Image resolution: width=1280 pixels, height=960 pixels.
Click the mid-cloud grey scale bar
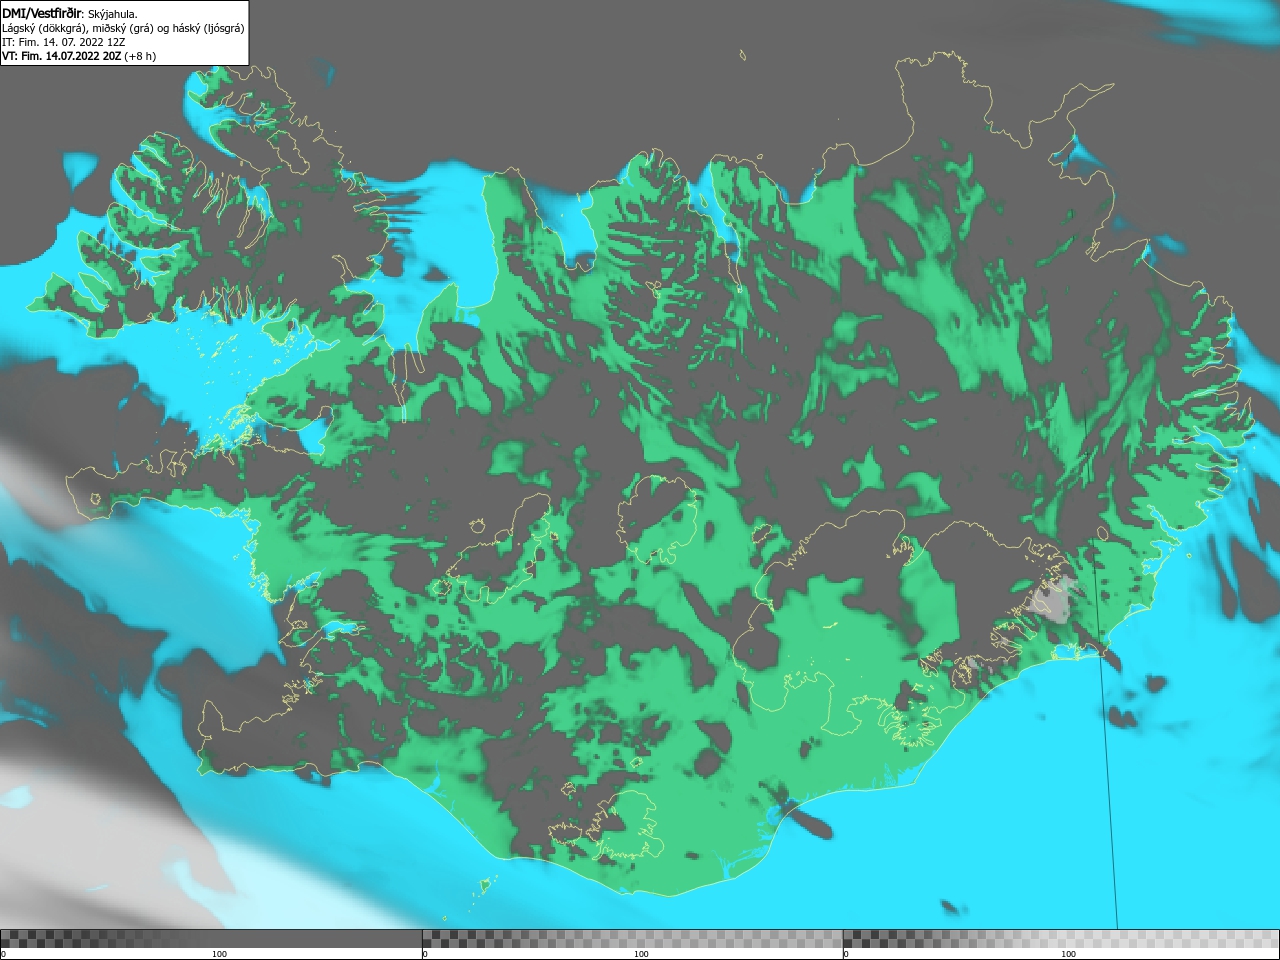tap(632, 939)
